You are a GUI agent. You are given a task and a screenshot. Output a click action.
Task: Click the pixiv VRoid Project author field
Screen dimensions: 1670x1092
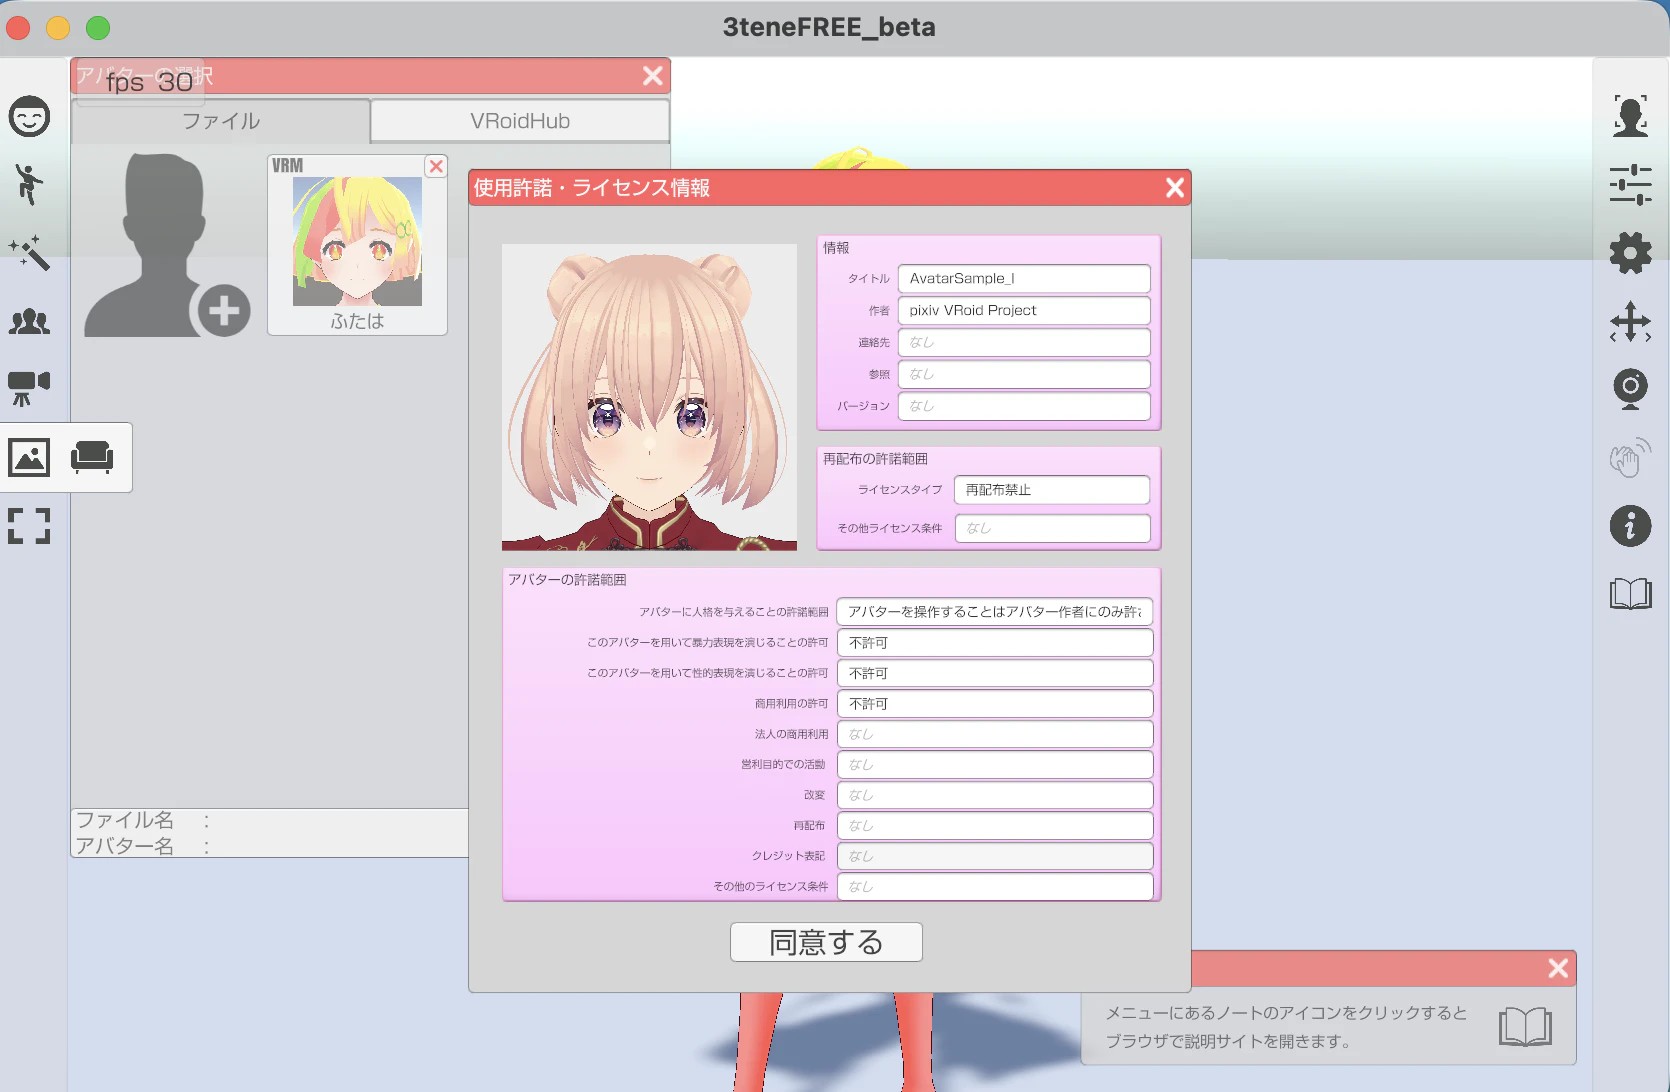[1024, 311]
